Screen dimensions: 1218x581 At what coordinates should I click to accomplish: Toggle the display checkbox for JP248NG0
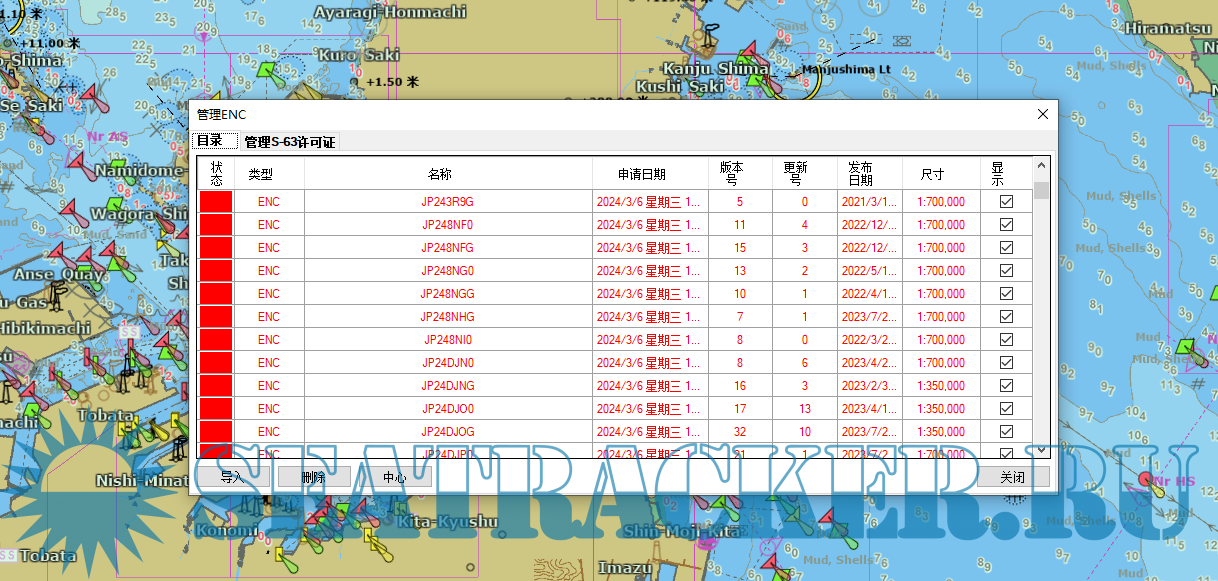point(1006,271)
